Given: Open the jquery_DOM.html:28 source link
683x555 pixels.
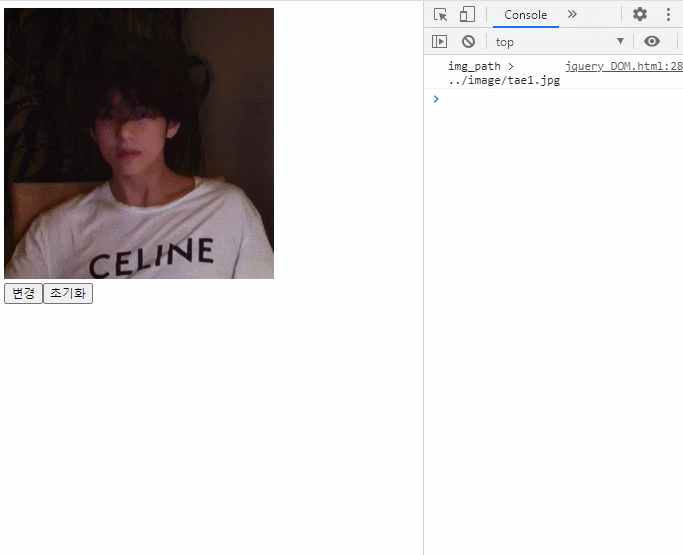Looking at the screenshot, I should (x=624, y=66).
